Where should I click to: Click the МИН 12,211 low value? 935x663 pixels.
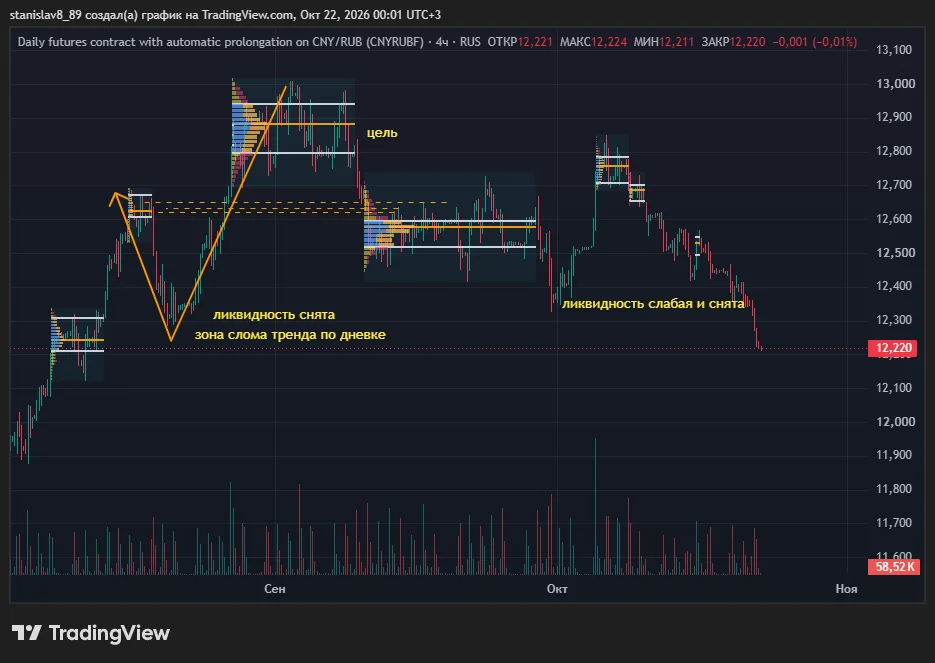pos(664,42)
